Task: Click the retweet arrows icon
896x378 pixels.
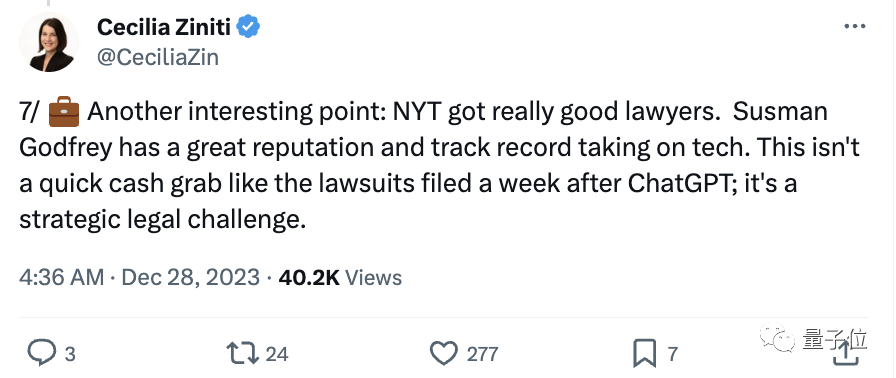Action: coord(243,354)
